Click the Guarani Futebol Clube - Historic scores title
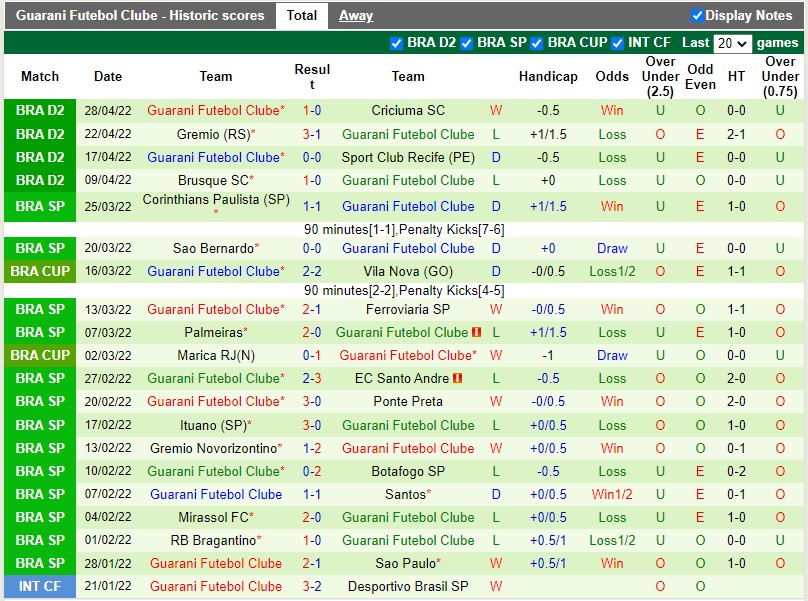This screenshot has width=808, height=601. 140,15
